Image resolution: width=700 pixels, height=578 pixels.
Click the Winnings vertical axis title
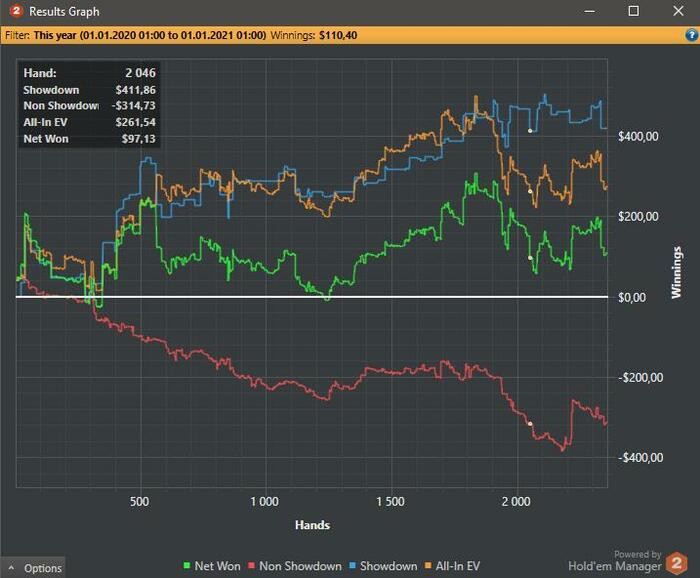(676, 273)
